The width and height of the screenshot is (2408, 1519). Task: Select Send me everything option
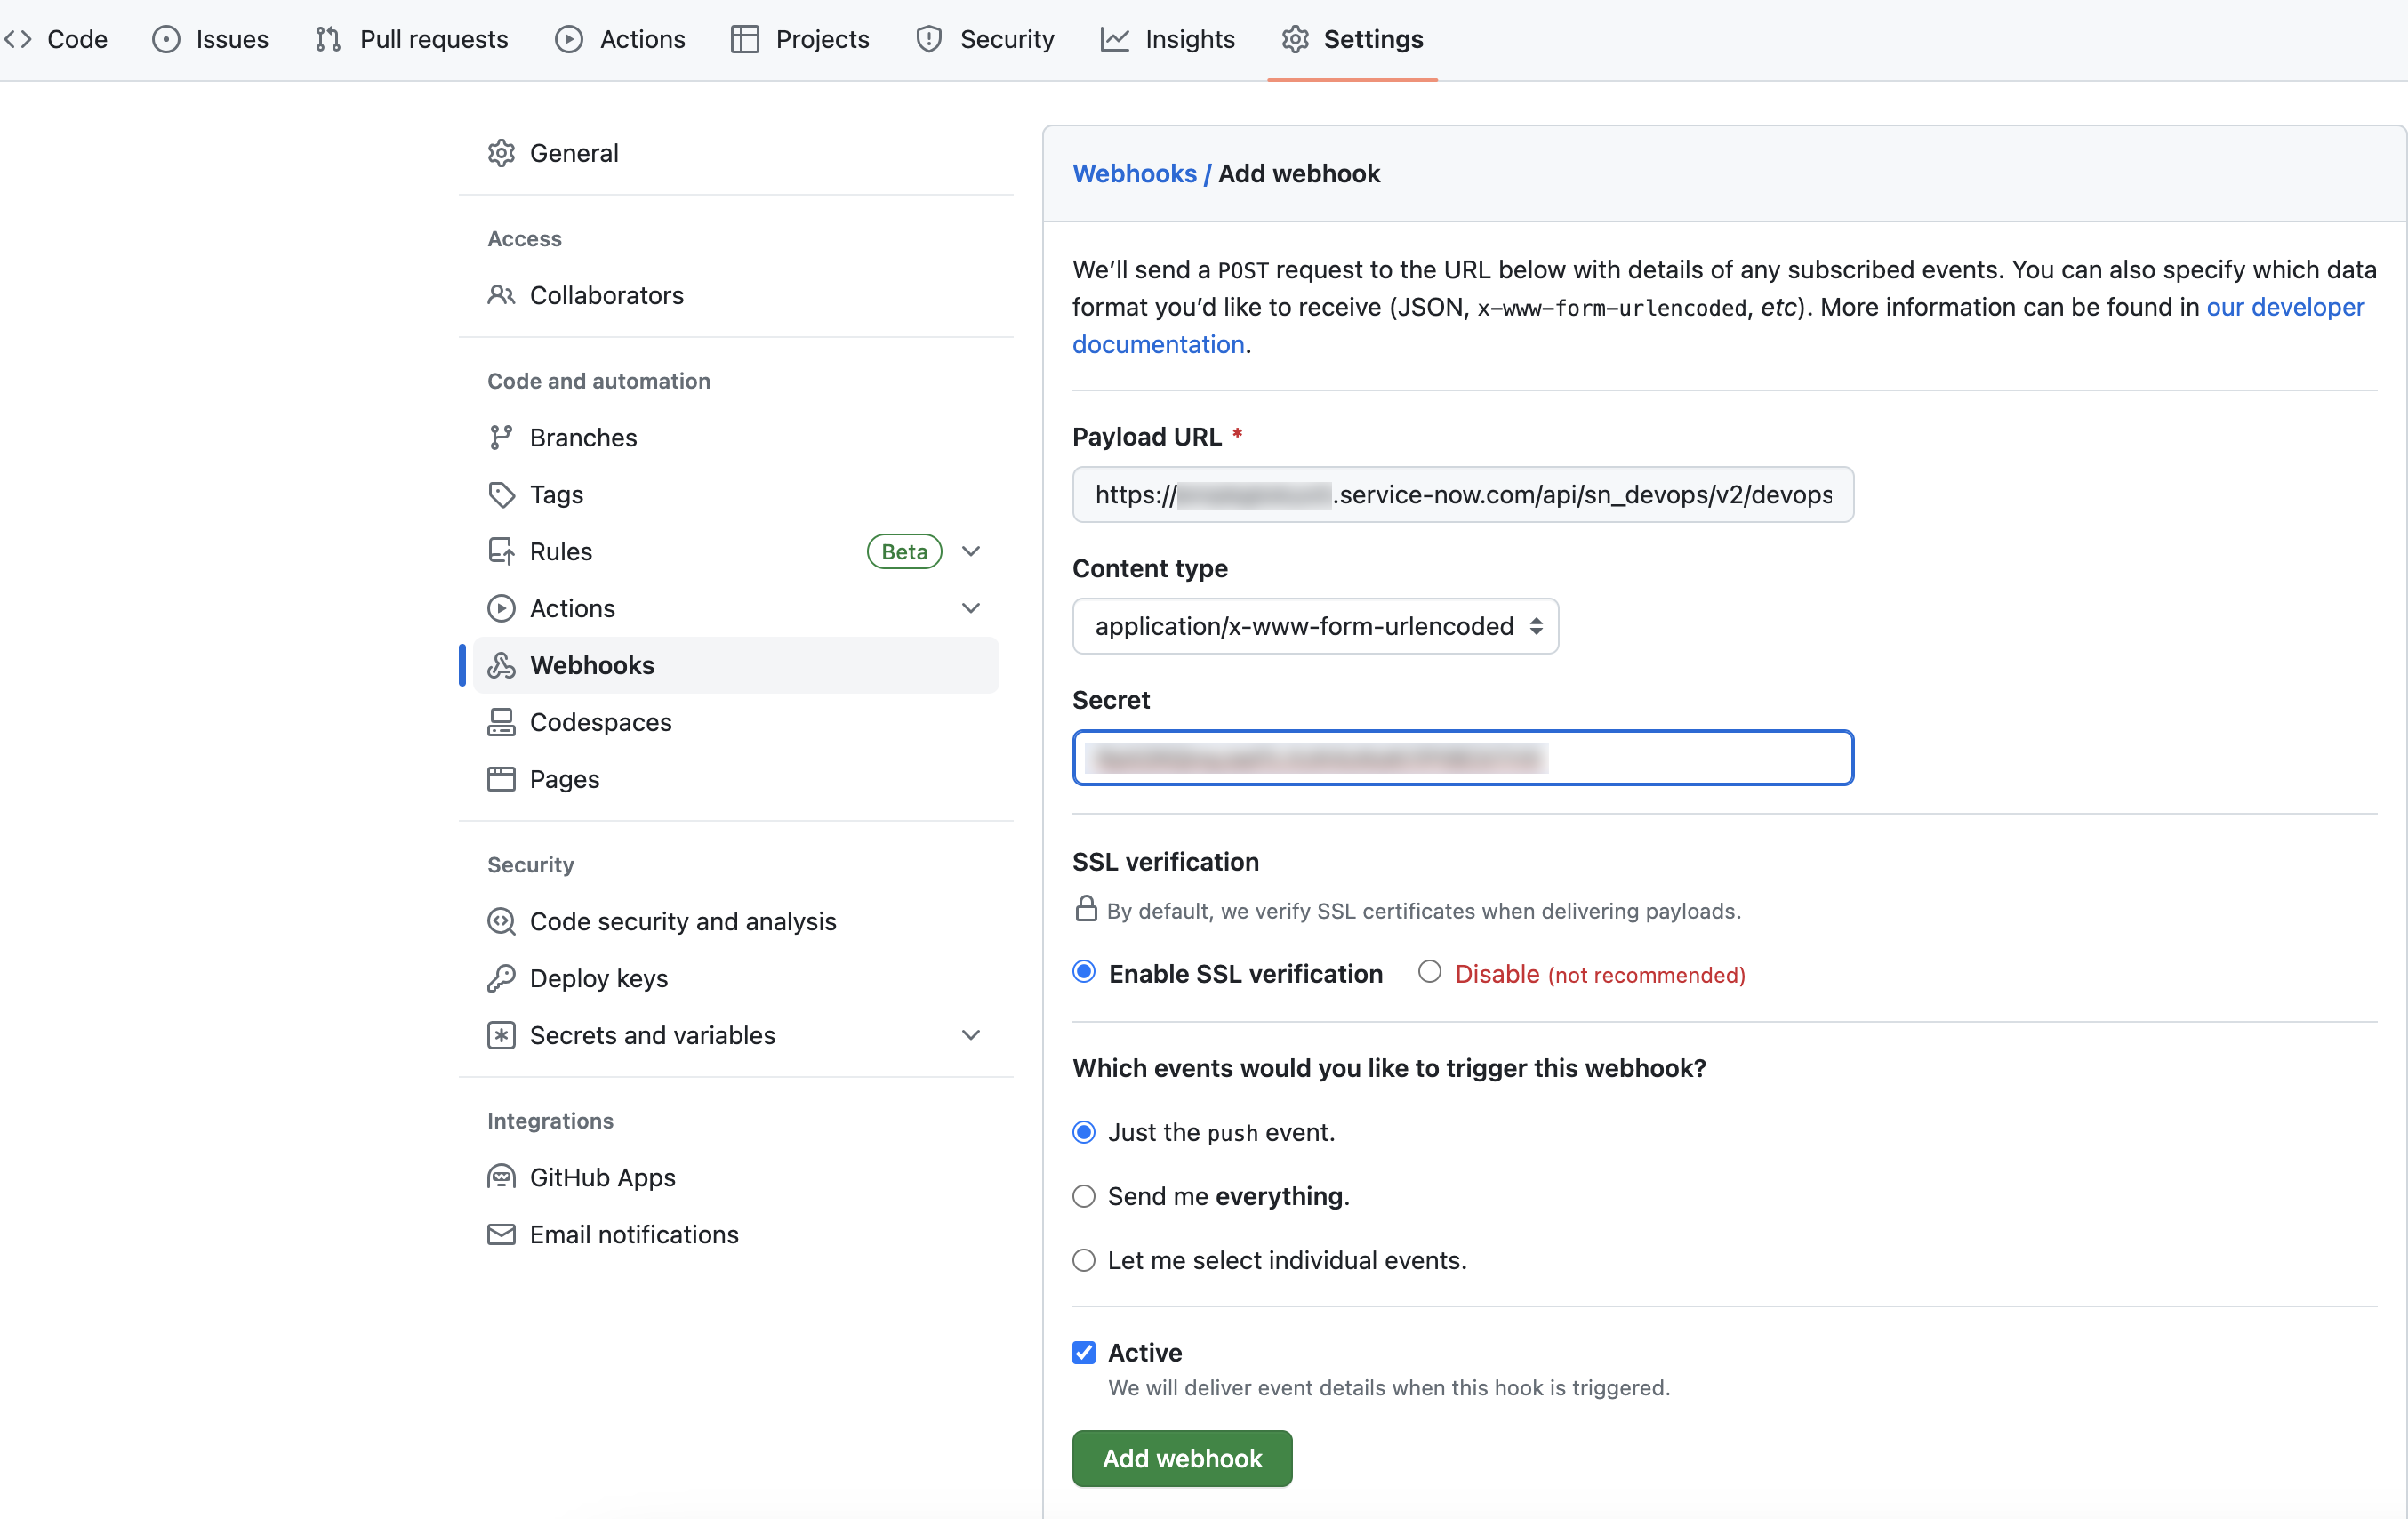pyautogui.click(x=1084, y=1196)
